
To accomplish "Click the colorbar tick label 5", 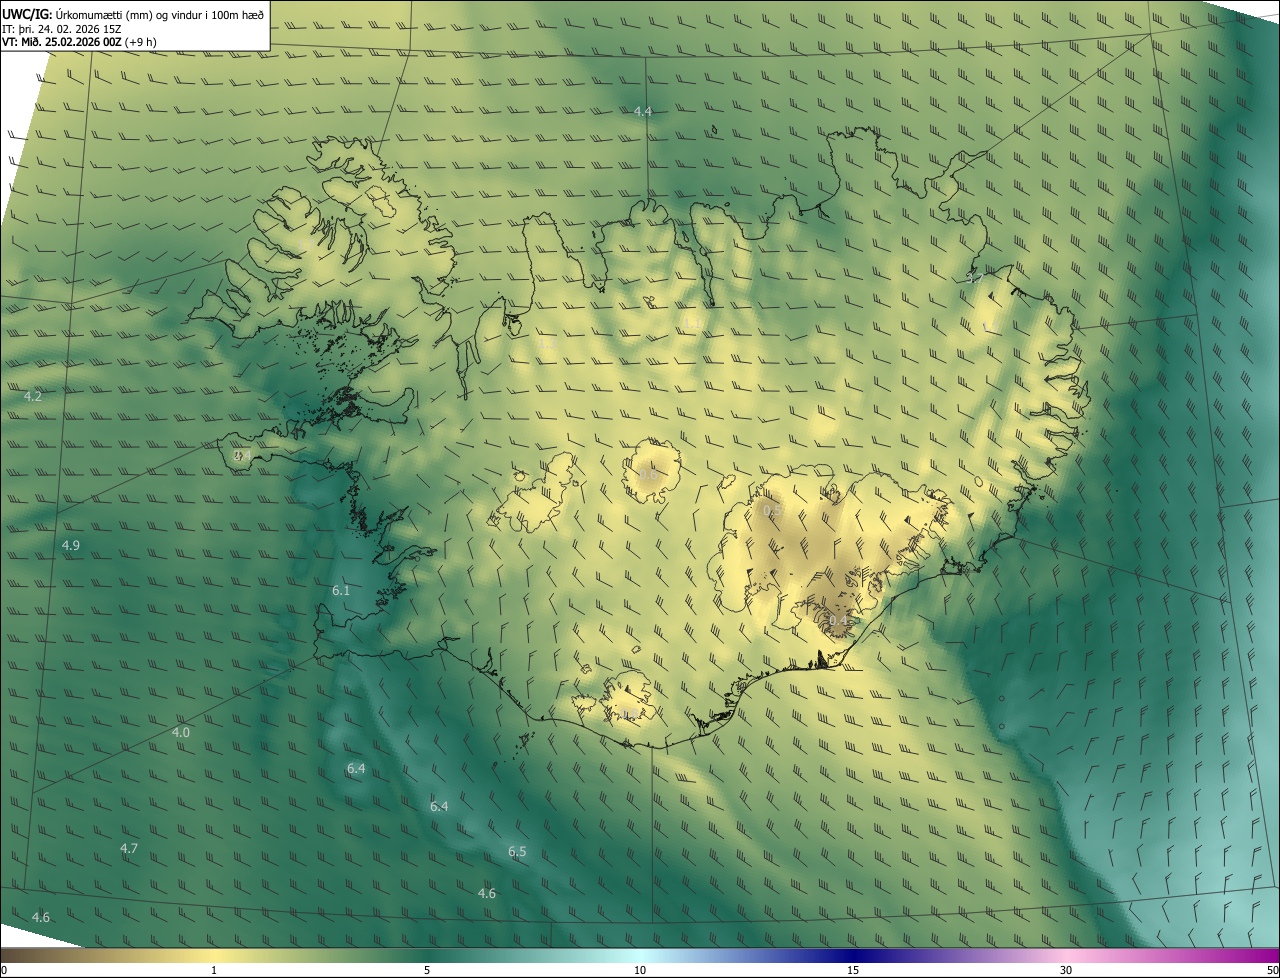I will (x=427, y=970).
